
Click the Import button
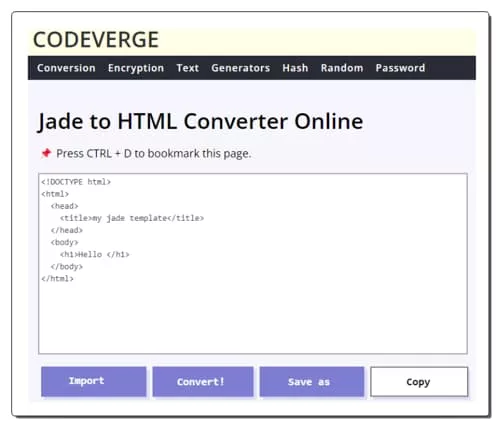(94, 381)
